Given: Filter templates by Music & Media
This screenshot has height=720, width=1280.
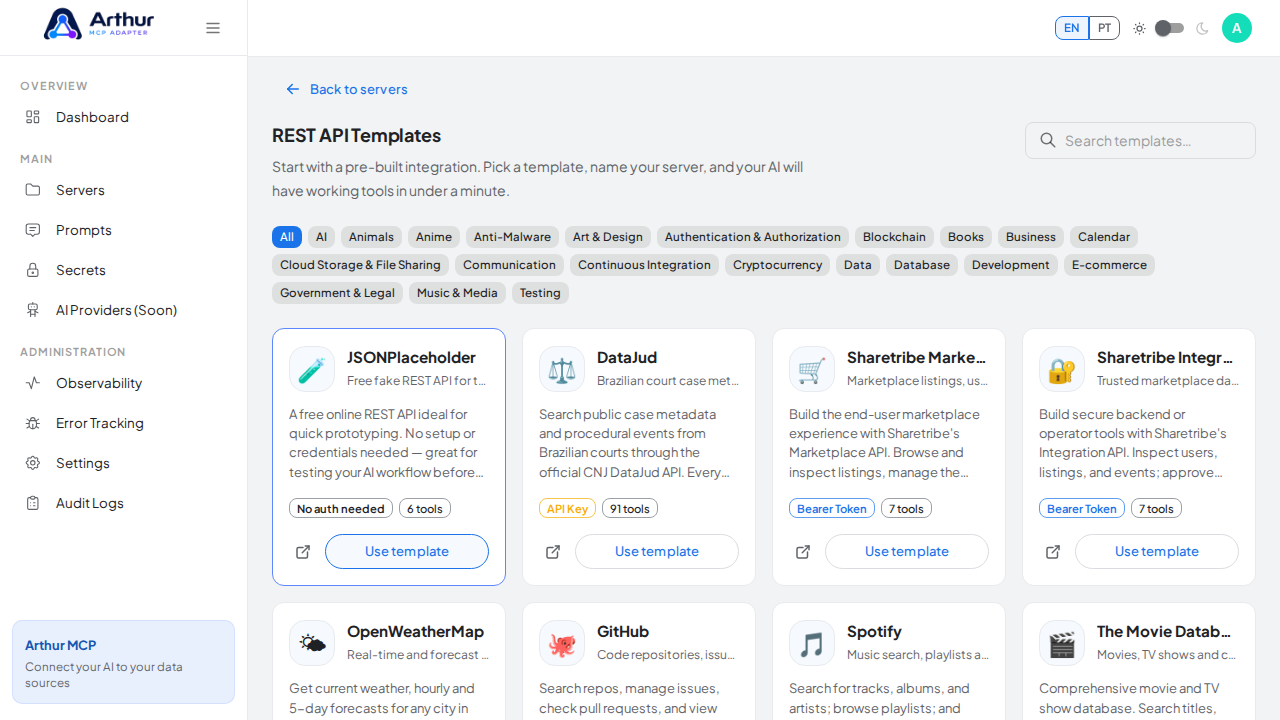Looking at the screenshot, I should 457,293.
